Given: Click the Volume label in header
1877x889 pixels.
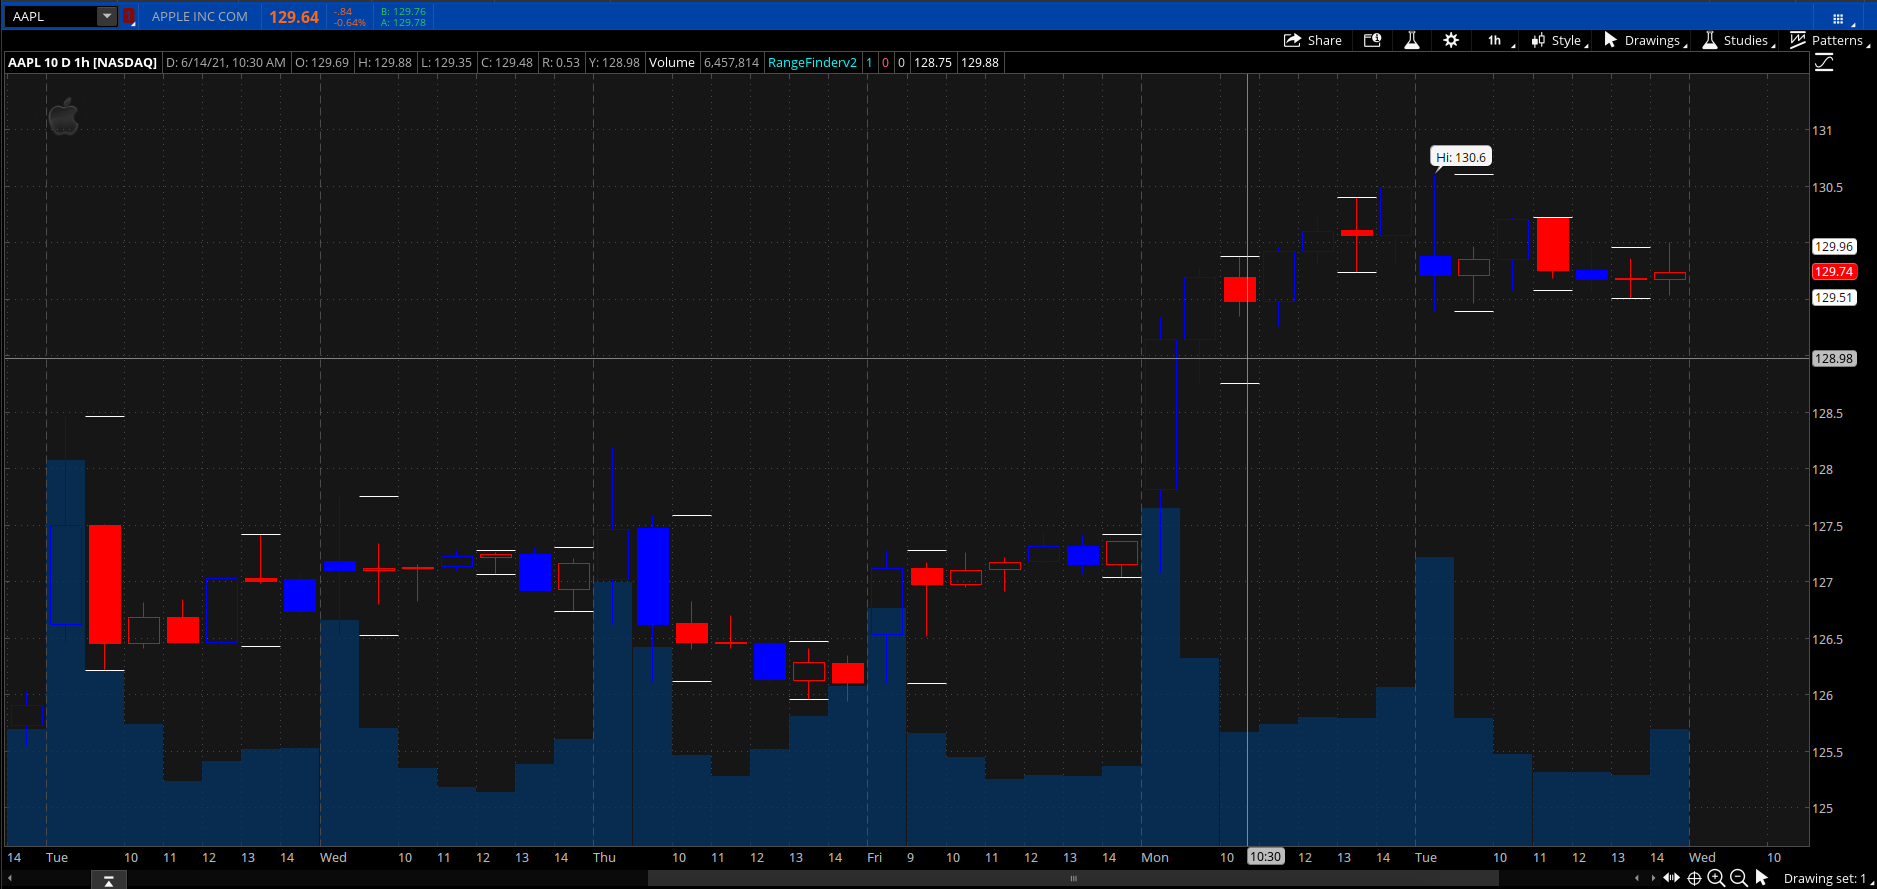Looking at the screenshot, I should tap(672, 62).
